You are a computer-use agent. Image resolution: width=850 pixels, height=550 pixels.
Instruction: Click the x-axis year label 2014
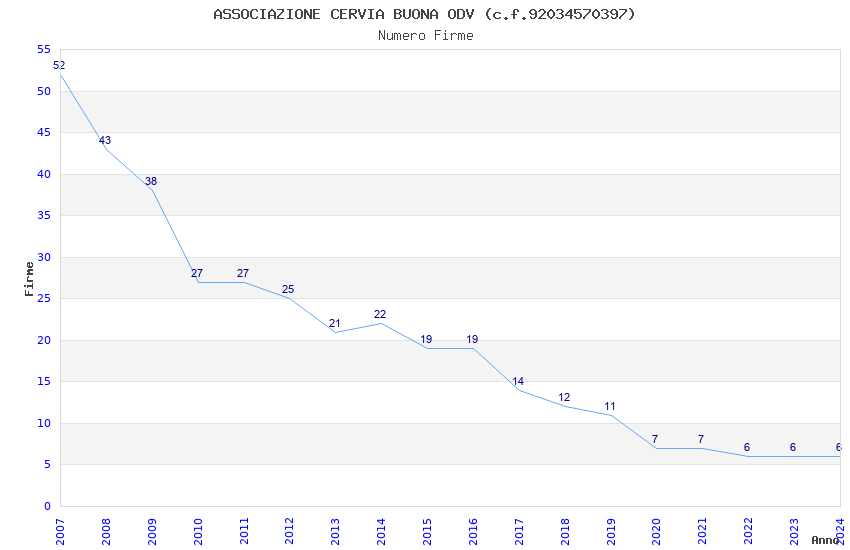(x=381, y=532)
